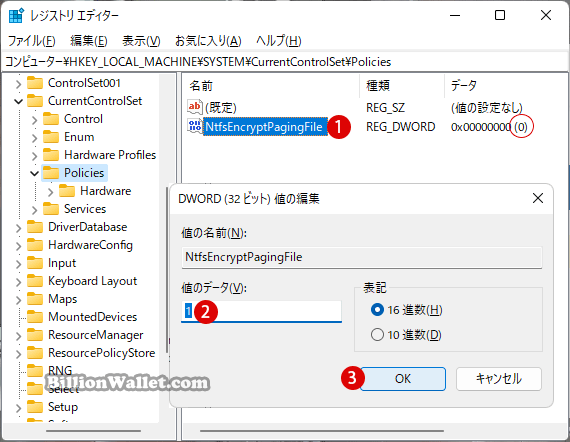Select the 16 進数 (hexadecimal) radio button
The height and width of the screenshot is (442, 570).
(x=377, y=310)
